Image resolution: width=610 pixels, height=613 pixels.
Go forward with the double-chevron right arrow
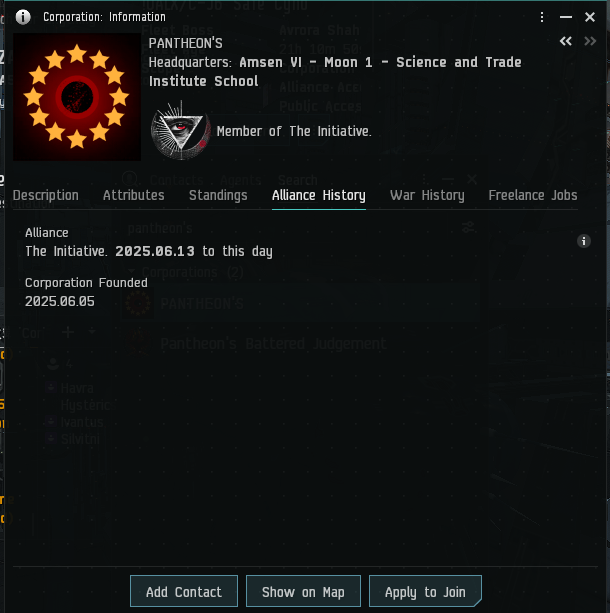coord(590,41)
